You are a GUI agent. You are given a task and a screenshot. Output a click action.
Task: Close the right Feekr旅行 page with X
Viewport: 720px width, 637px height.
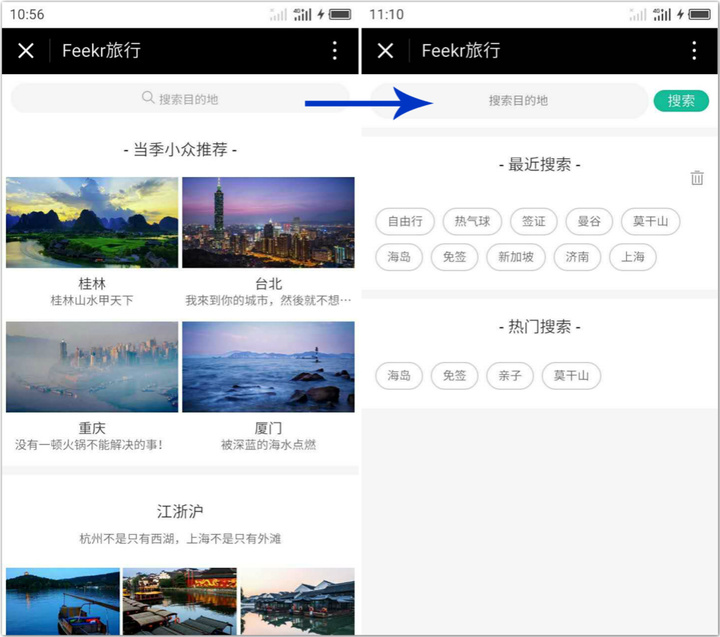pos(385,51)
